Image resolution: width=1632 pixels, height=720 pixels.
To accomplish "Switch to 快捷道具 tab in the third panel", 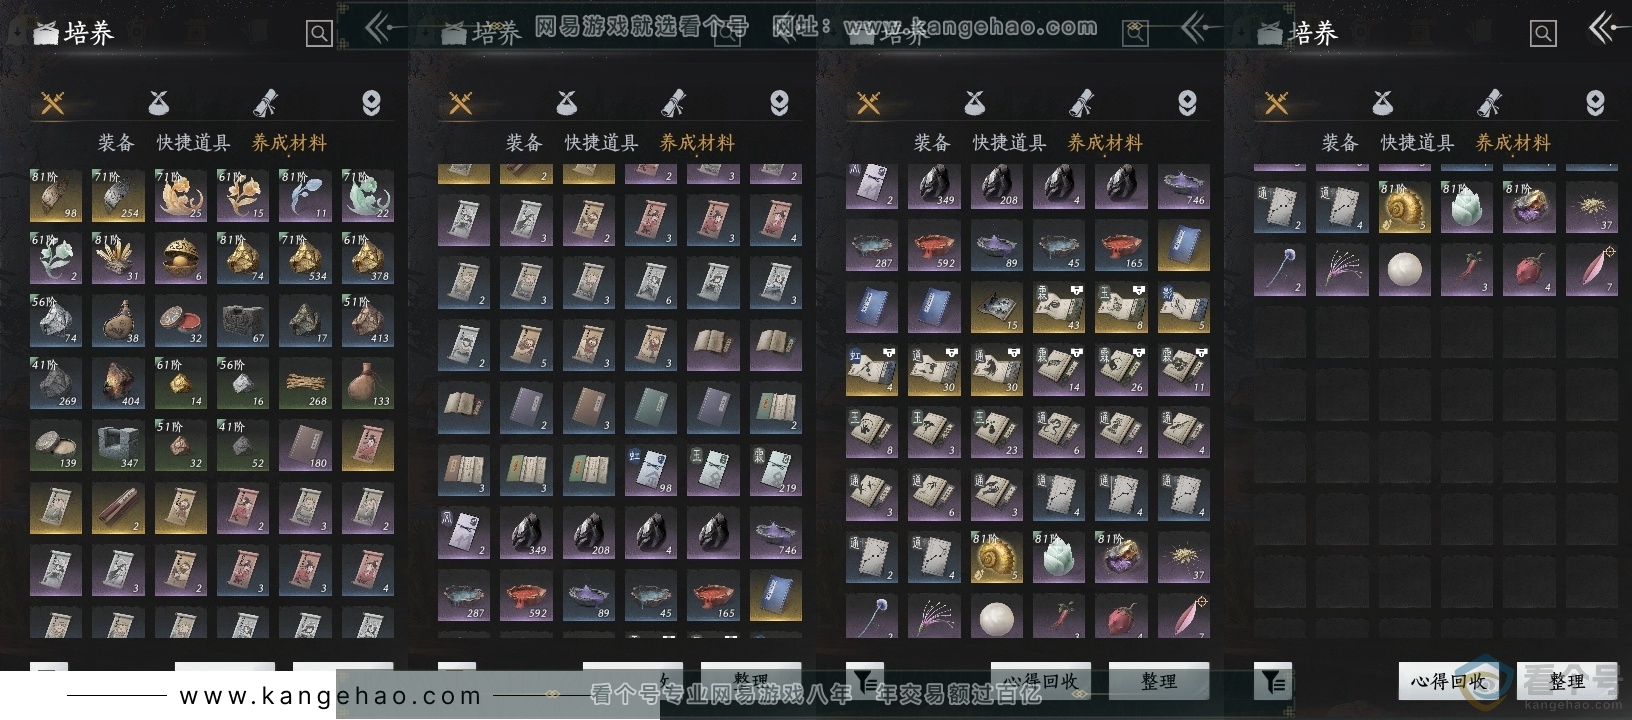I will (x=1009, y=143).
